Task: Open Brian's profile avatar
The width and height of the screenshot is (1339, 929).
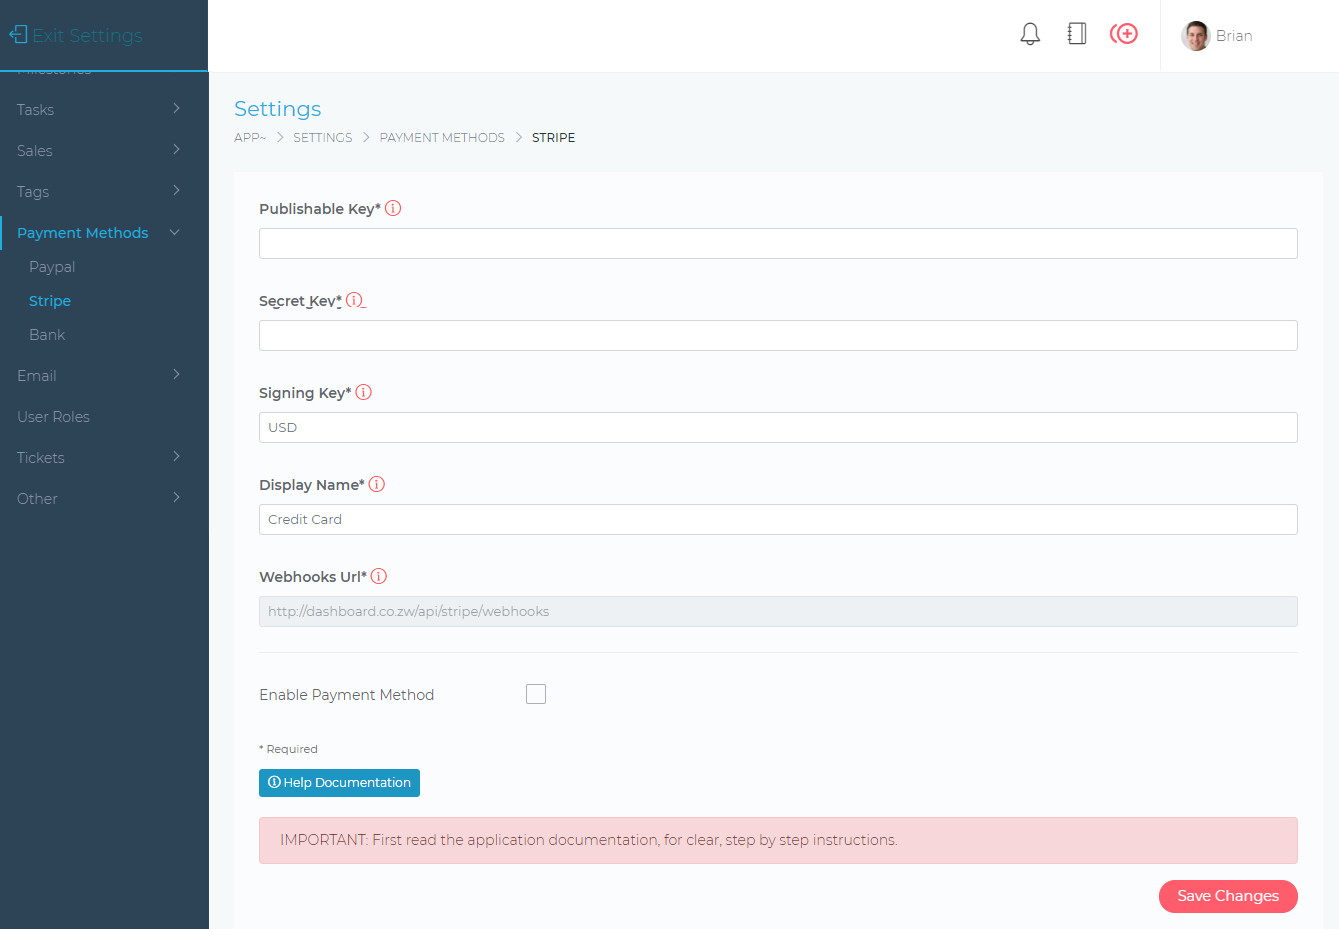Action: (1196, 35)
